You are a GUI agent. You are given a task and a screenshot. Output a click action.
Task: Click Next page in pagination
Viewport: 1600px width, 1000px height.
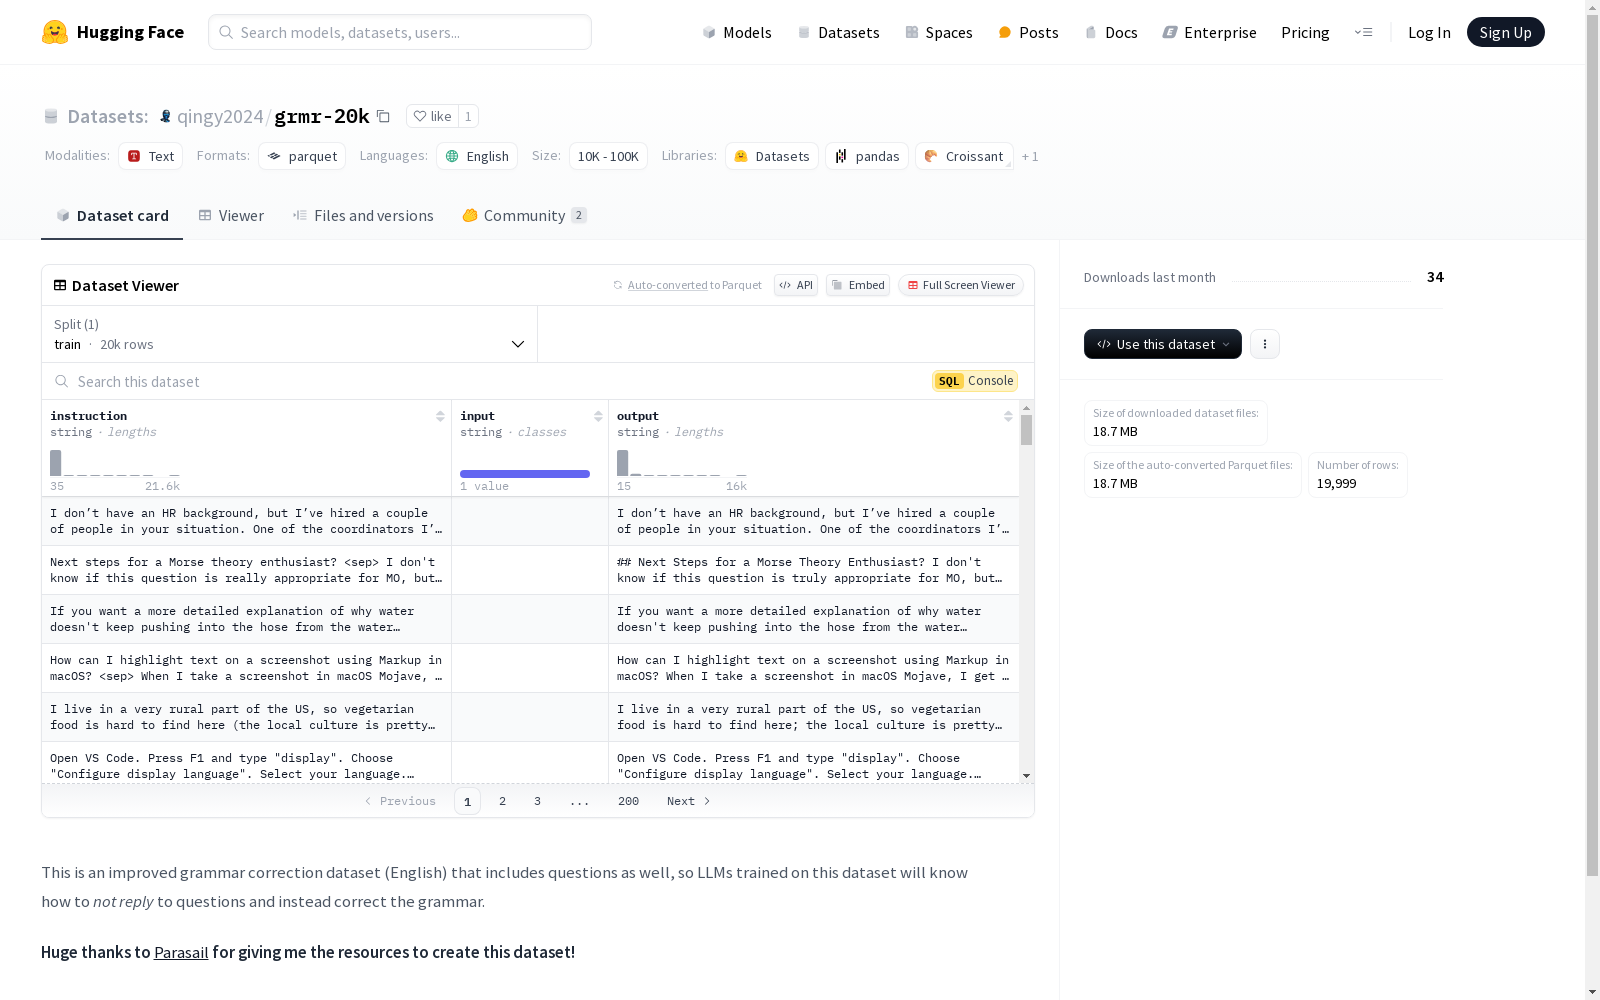689,801
